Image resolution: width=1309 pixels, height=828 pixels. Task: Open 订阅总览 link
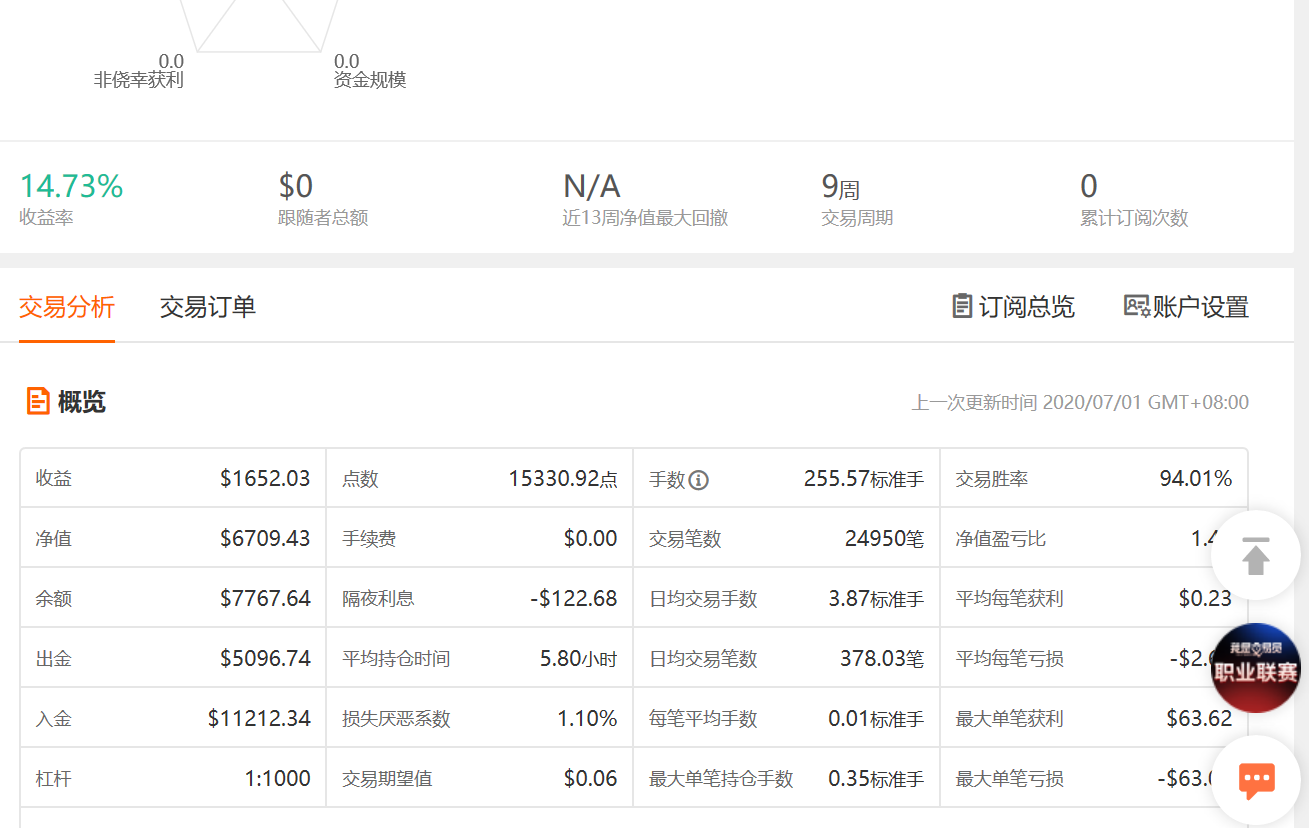pos(1013,307)
